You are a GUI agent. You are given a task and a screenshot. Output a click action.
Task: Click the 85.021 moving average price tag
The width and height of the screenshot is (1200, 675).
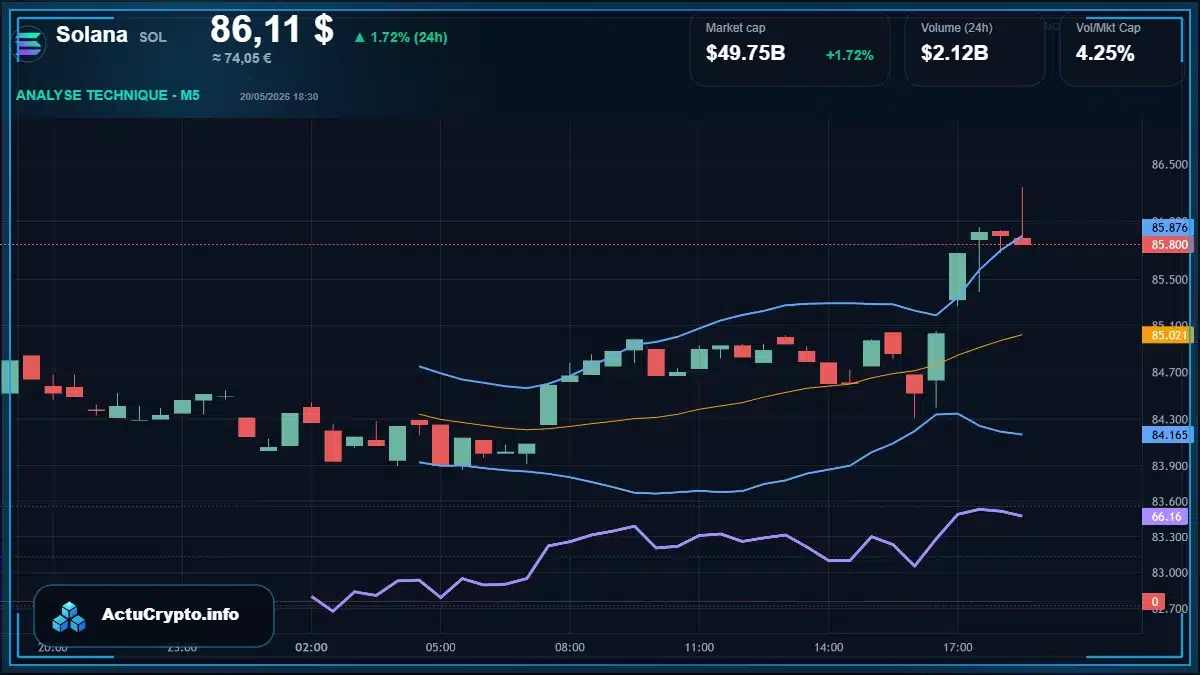1168,335
